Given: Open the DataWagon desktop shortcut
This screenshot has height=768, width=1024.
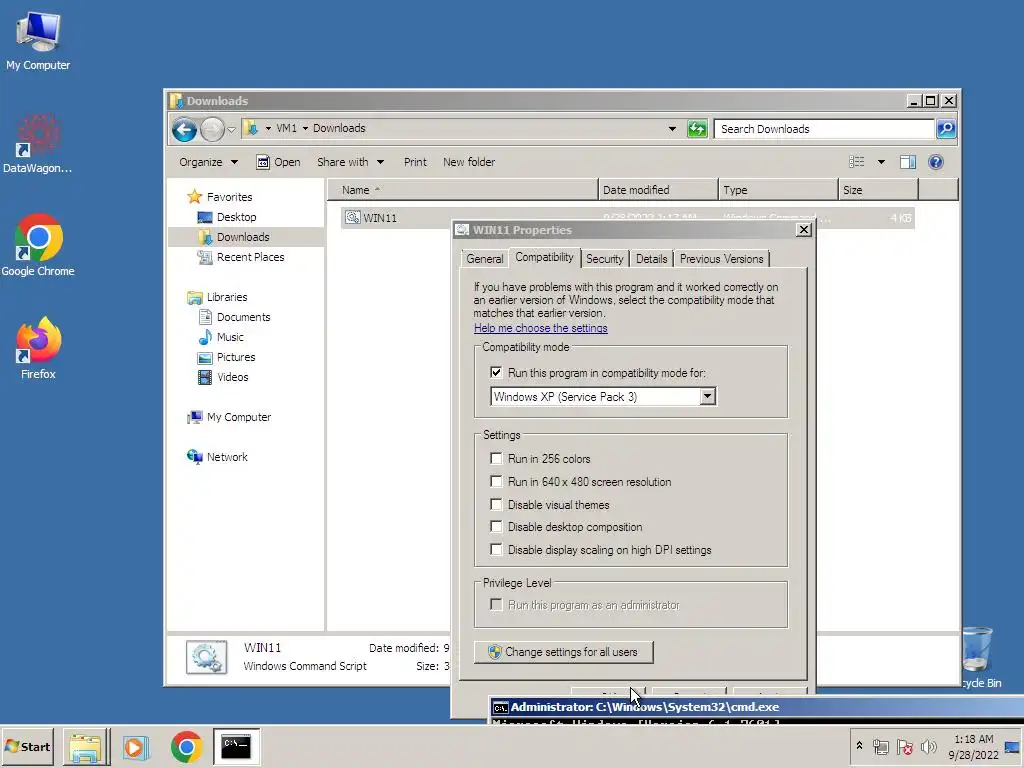Looking at the screenshot, I should click(37, 144).
